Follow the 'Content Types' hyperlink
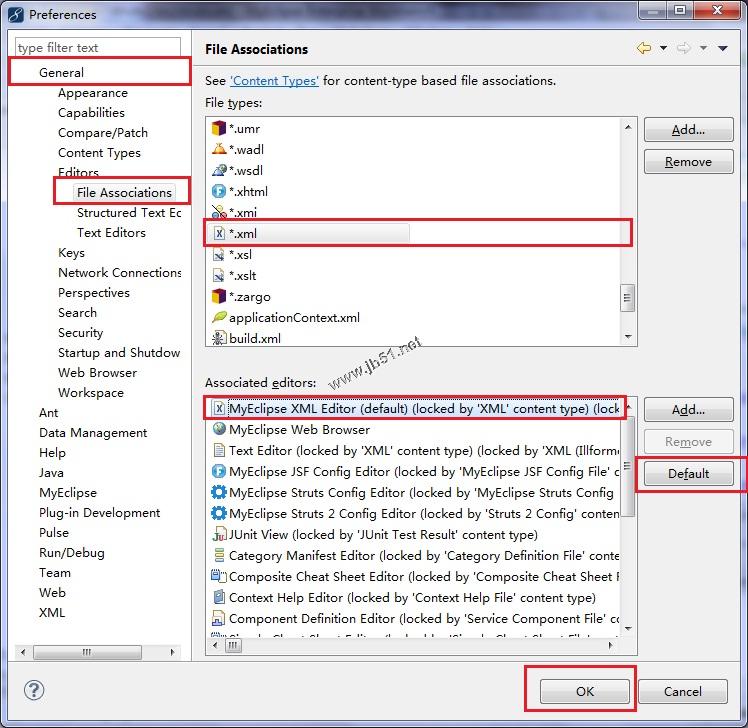Viewport: 748px width, 728px height. (274, 80)
